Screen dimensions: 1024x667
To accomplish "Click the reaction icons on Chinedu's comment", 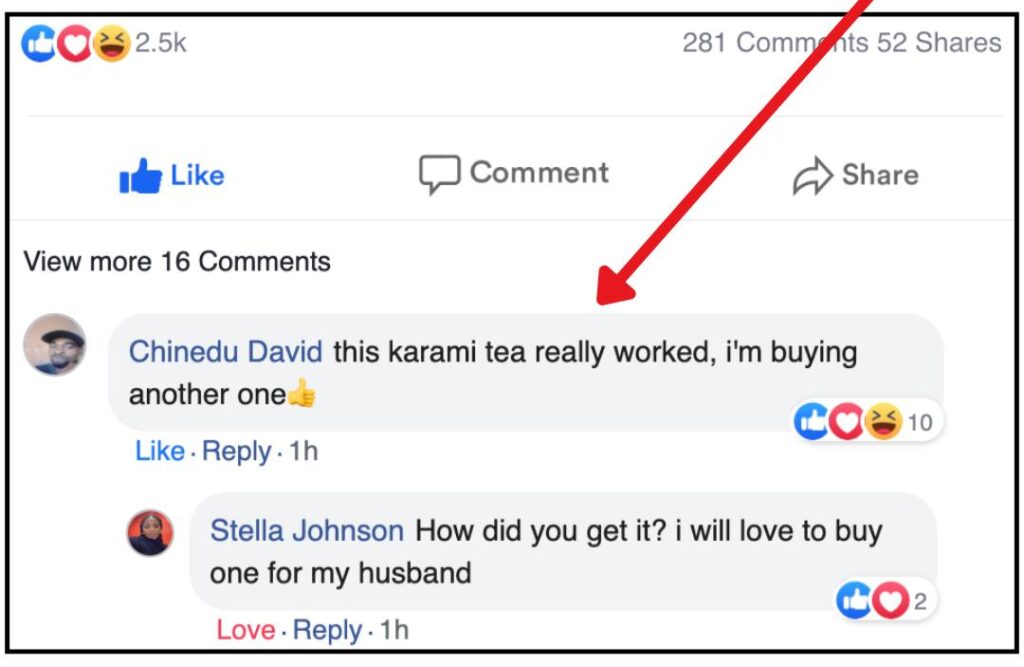I will [848, 422].
